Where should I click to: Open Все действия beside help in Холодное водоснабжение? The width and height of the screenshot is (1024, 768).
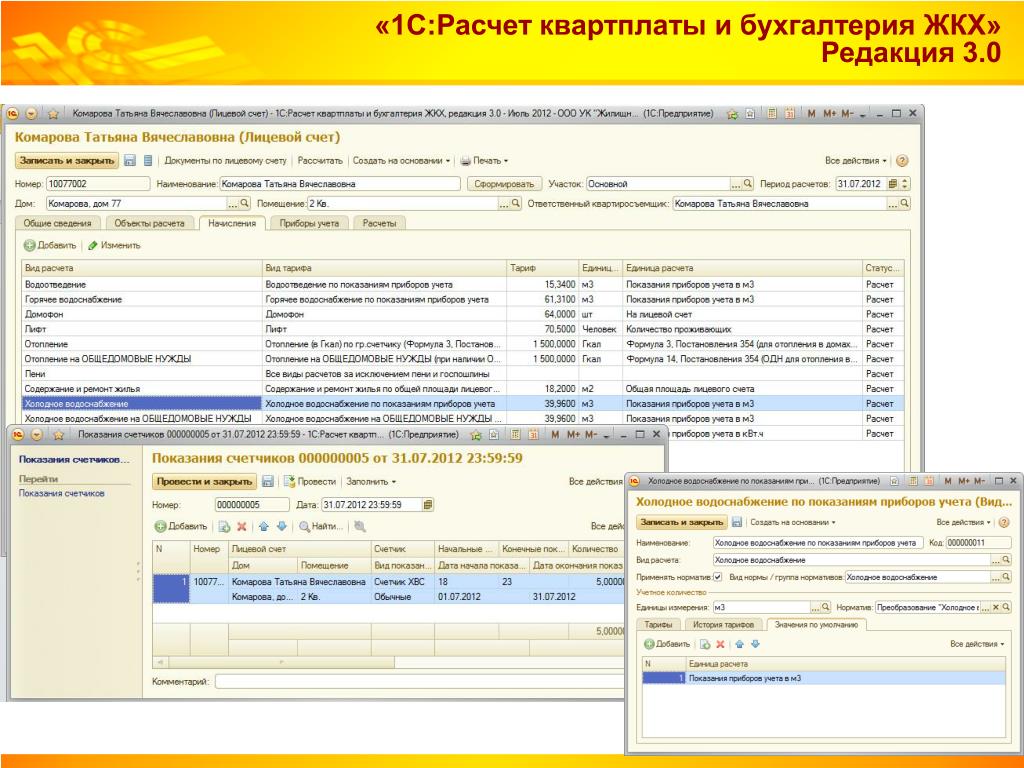pos(963,522)
